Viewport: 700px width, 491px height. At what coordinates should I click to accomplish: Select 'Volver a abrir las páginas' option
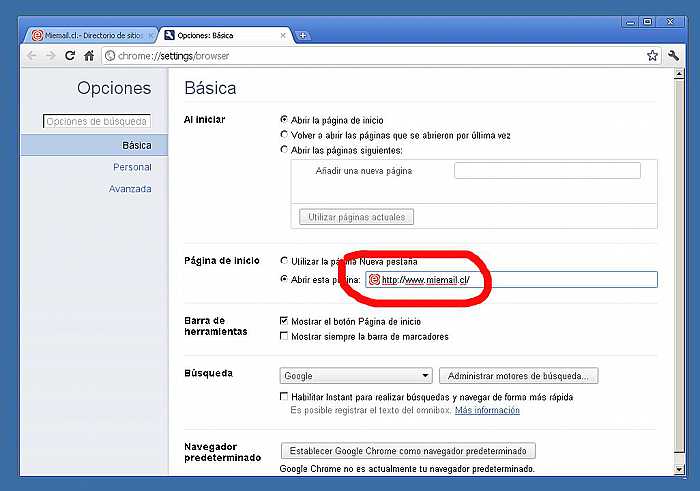283,134
